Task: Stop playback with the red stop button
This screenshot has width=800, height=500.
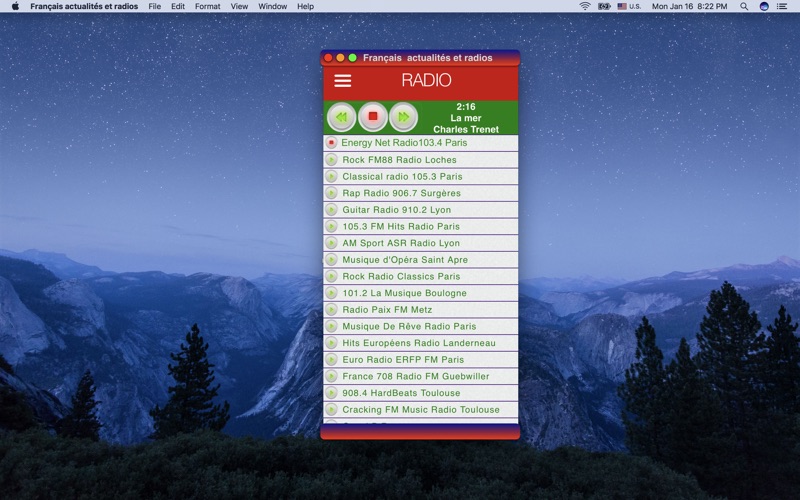Action: tap(373, 117)
